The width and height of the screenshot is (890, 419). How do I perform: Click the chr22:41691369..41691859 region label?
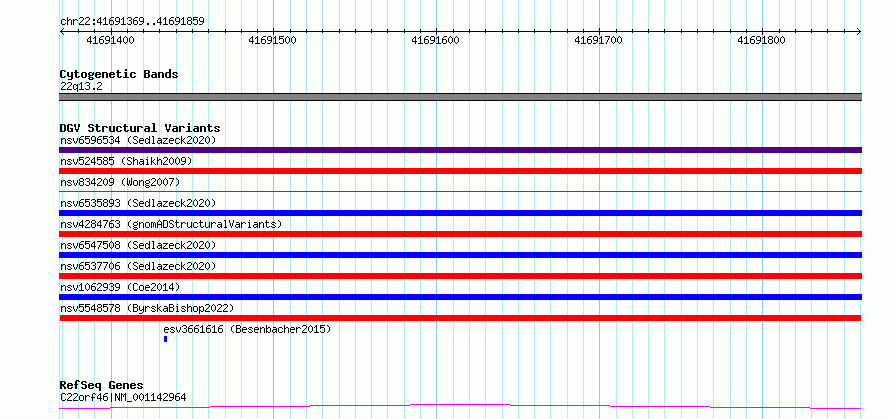(132, 22)
